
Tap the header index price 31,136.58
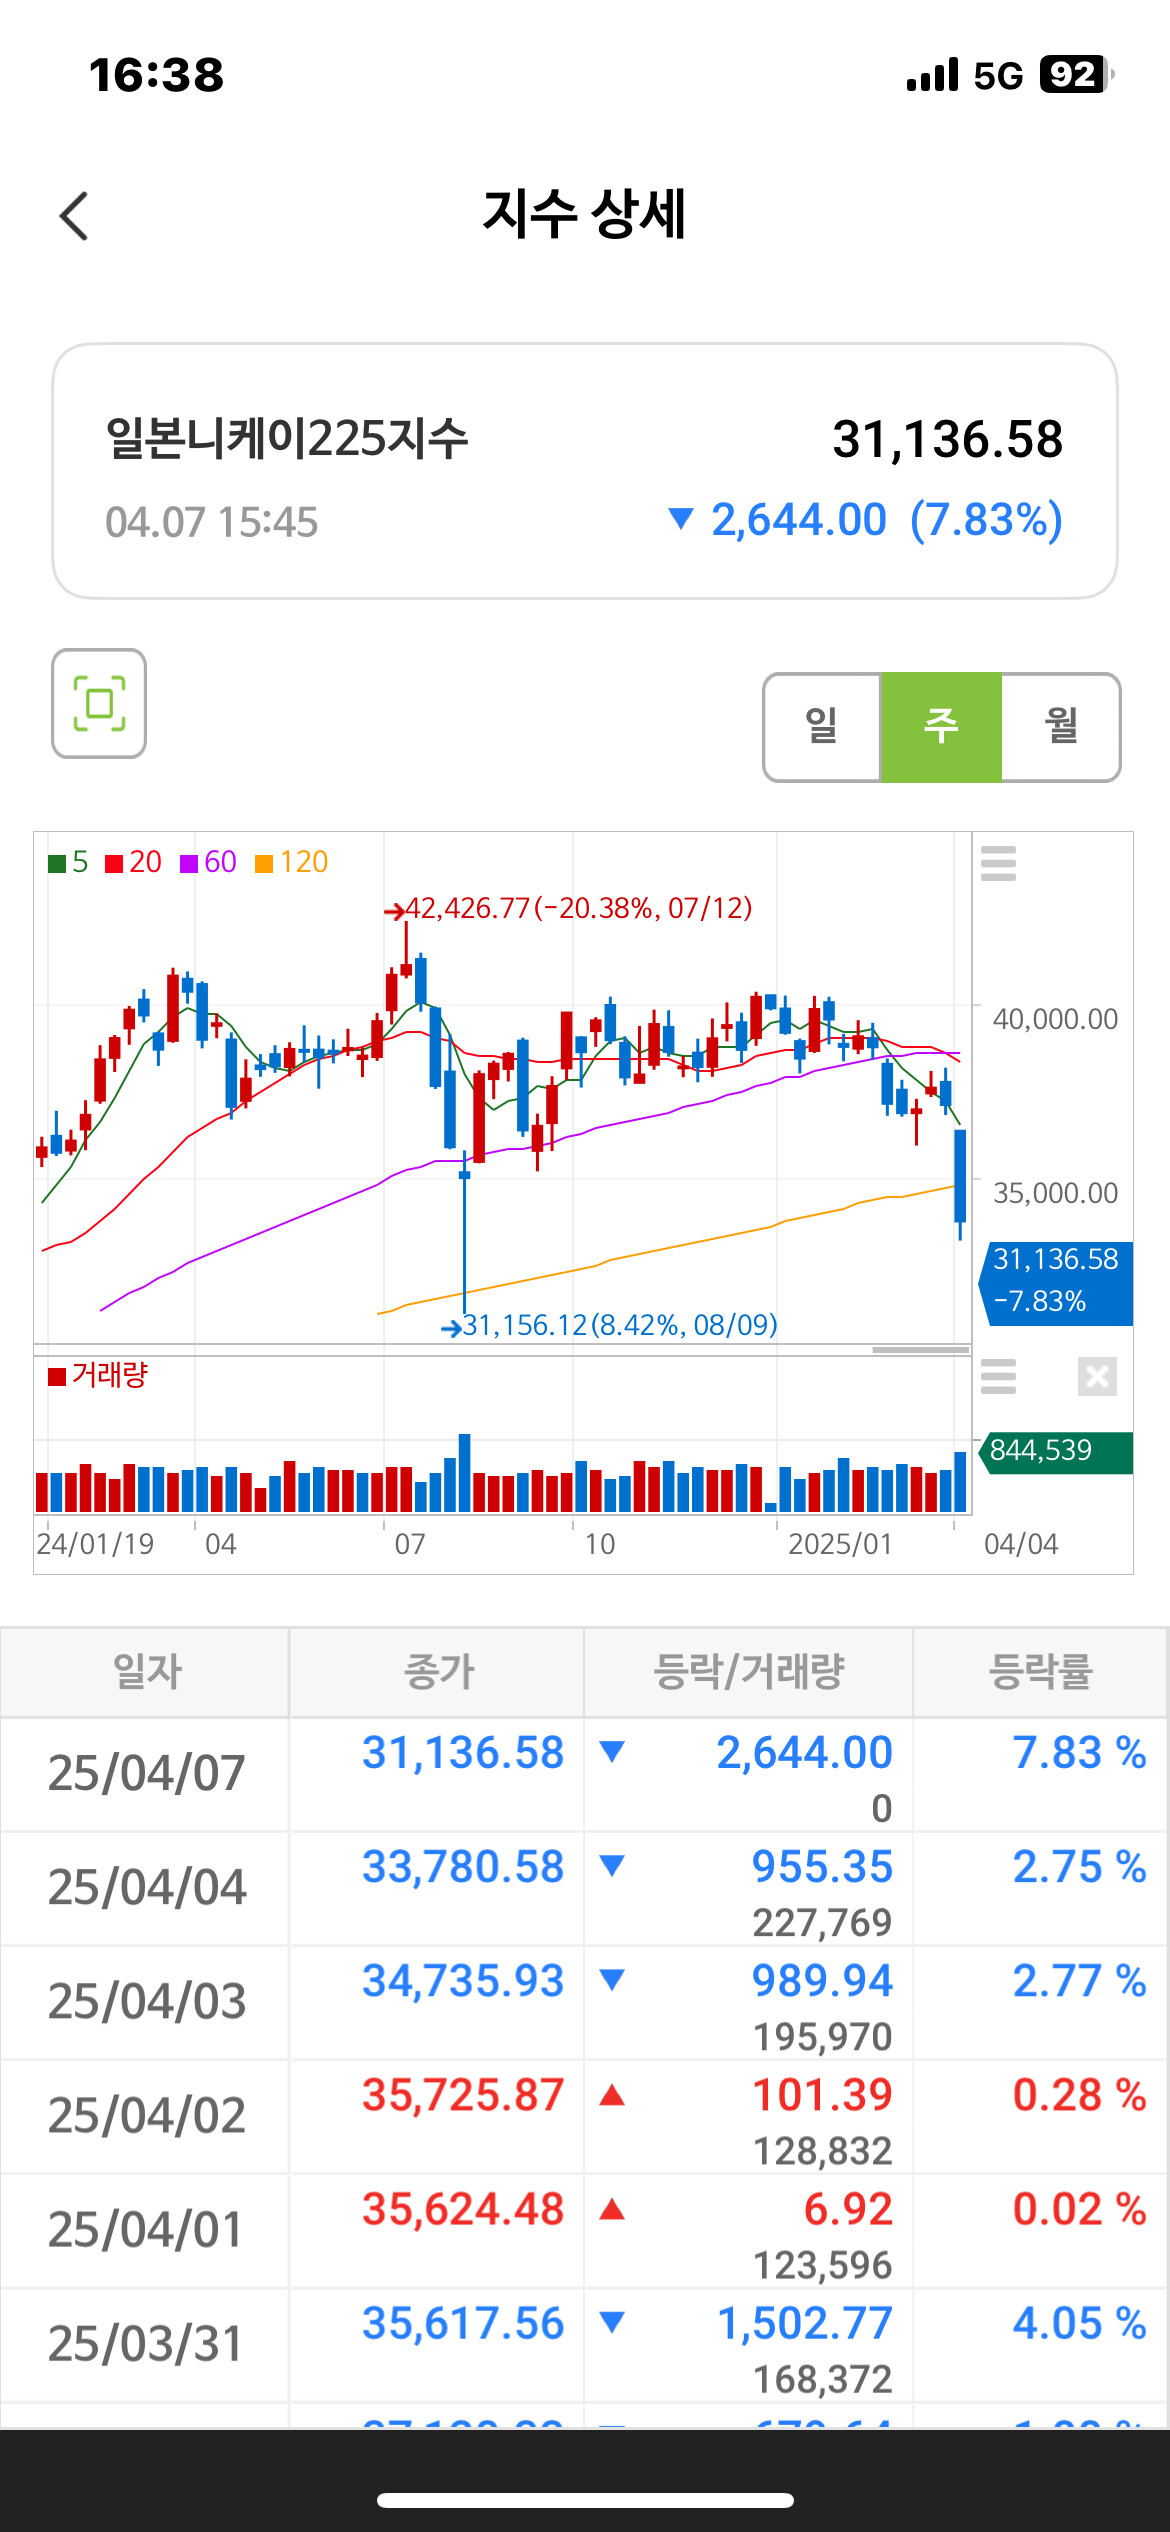pyautogui.click(x=948, y=440)
